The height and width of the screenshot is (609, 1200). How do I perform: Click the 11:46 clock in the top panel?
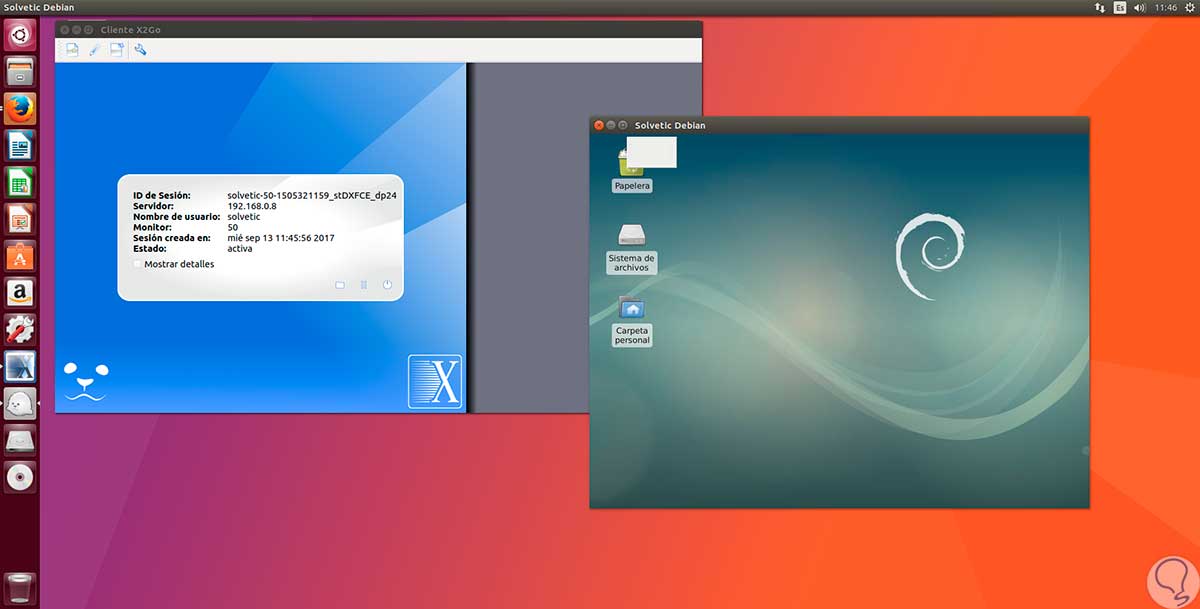[1166, 7]
